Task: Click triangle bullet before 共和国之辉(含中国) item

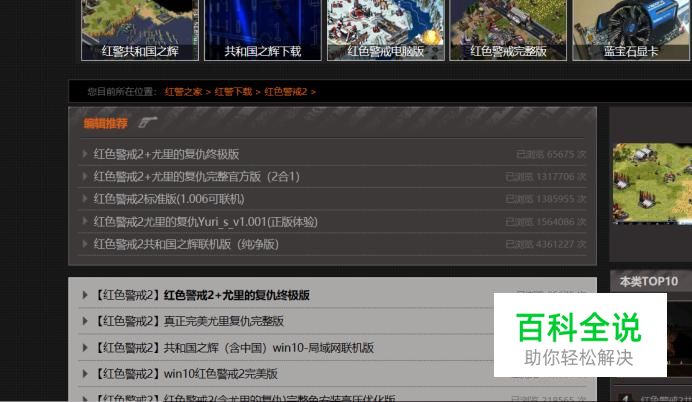Action: (85, 347)
